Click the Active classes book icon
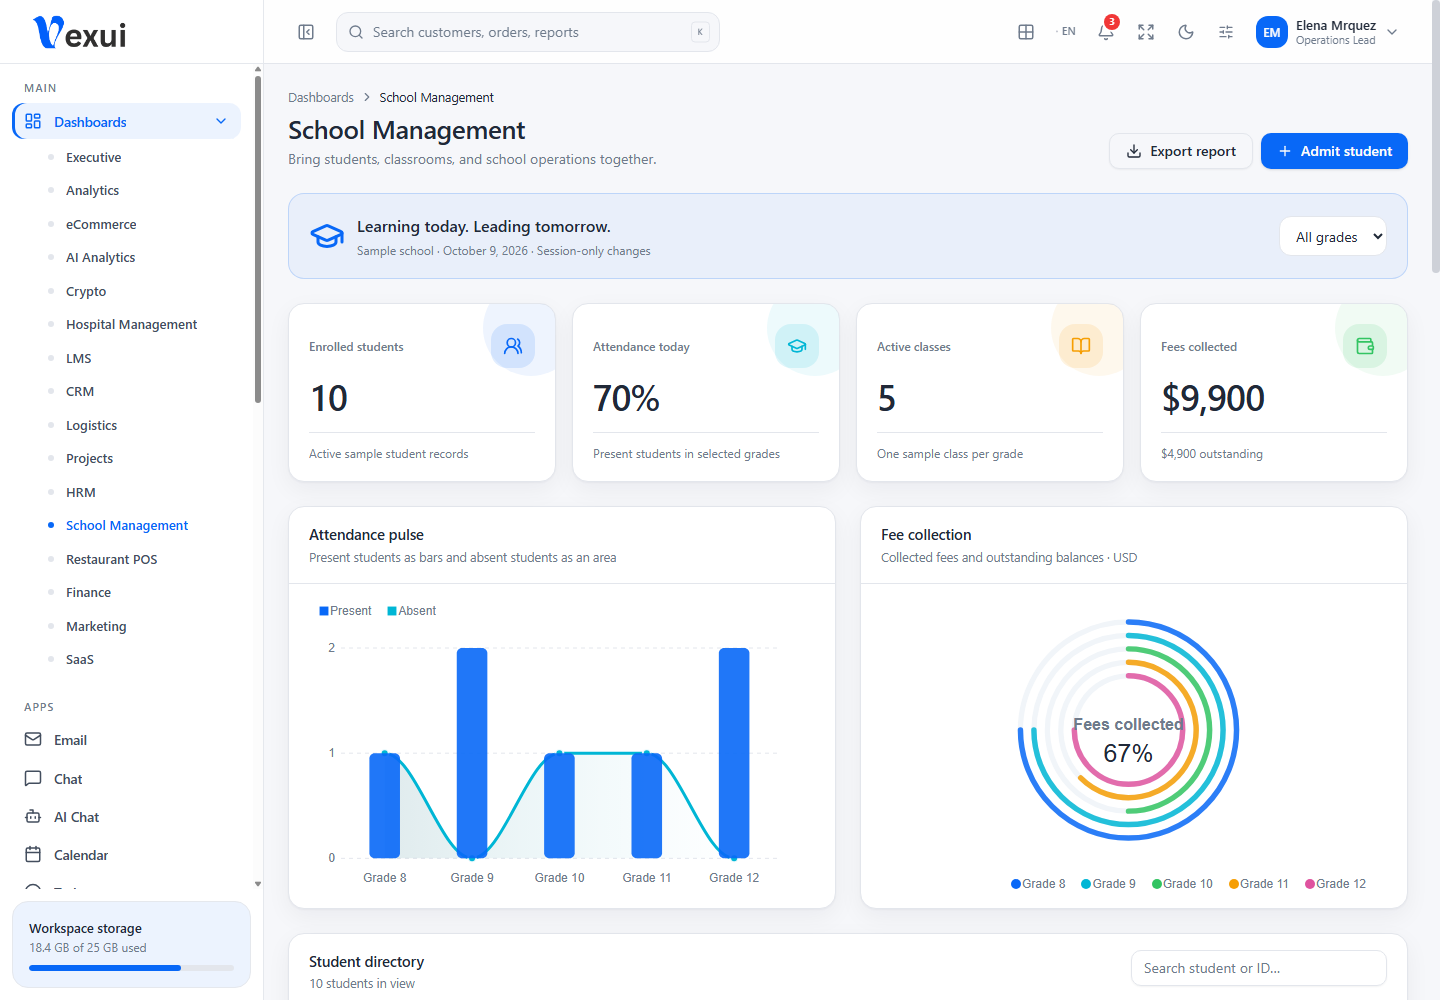This screenshot has width=1440, height=1000. tap(1081, 346)
